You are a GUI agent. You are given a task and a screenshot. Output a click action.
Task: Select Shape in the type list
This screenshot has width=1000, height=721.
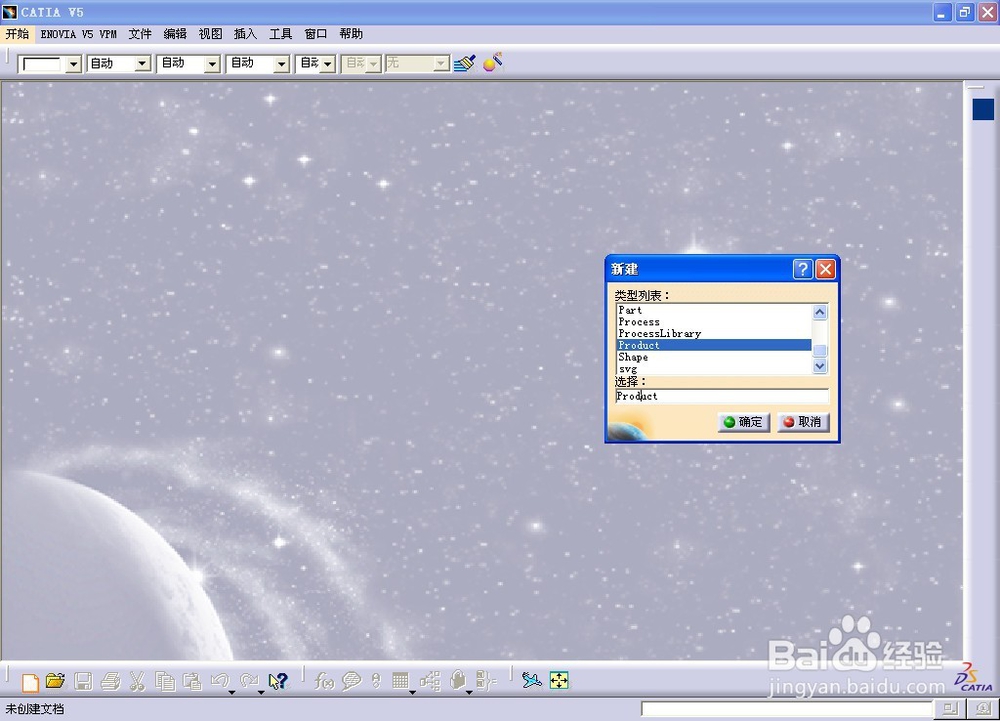(x=714, y=357)
